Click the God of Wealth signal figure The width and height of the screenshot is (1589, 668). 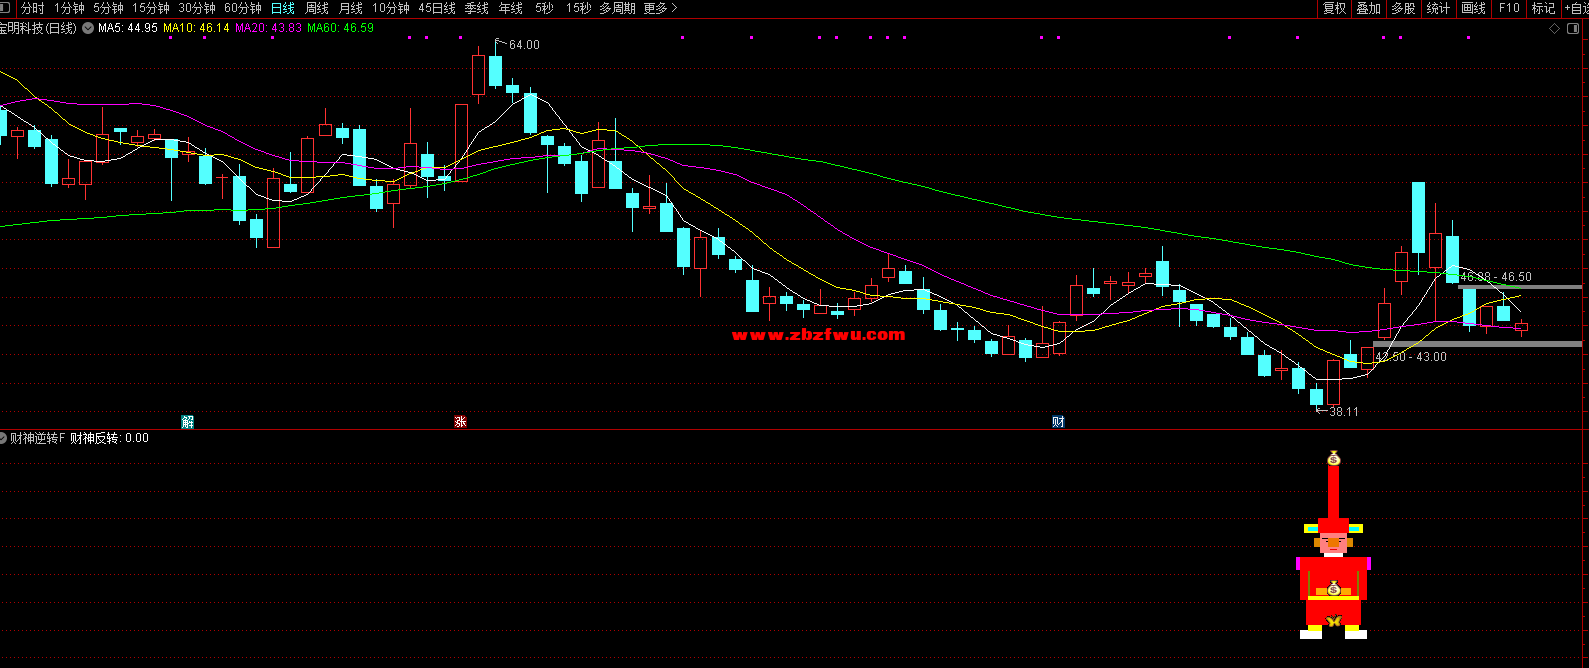coord(1333,578)
